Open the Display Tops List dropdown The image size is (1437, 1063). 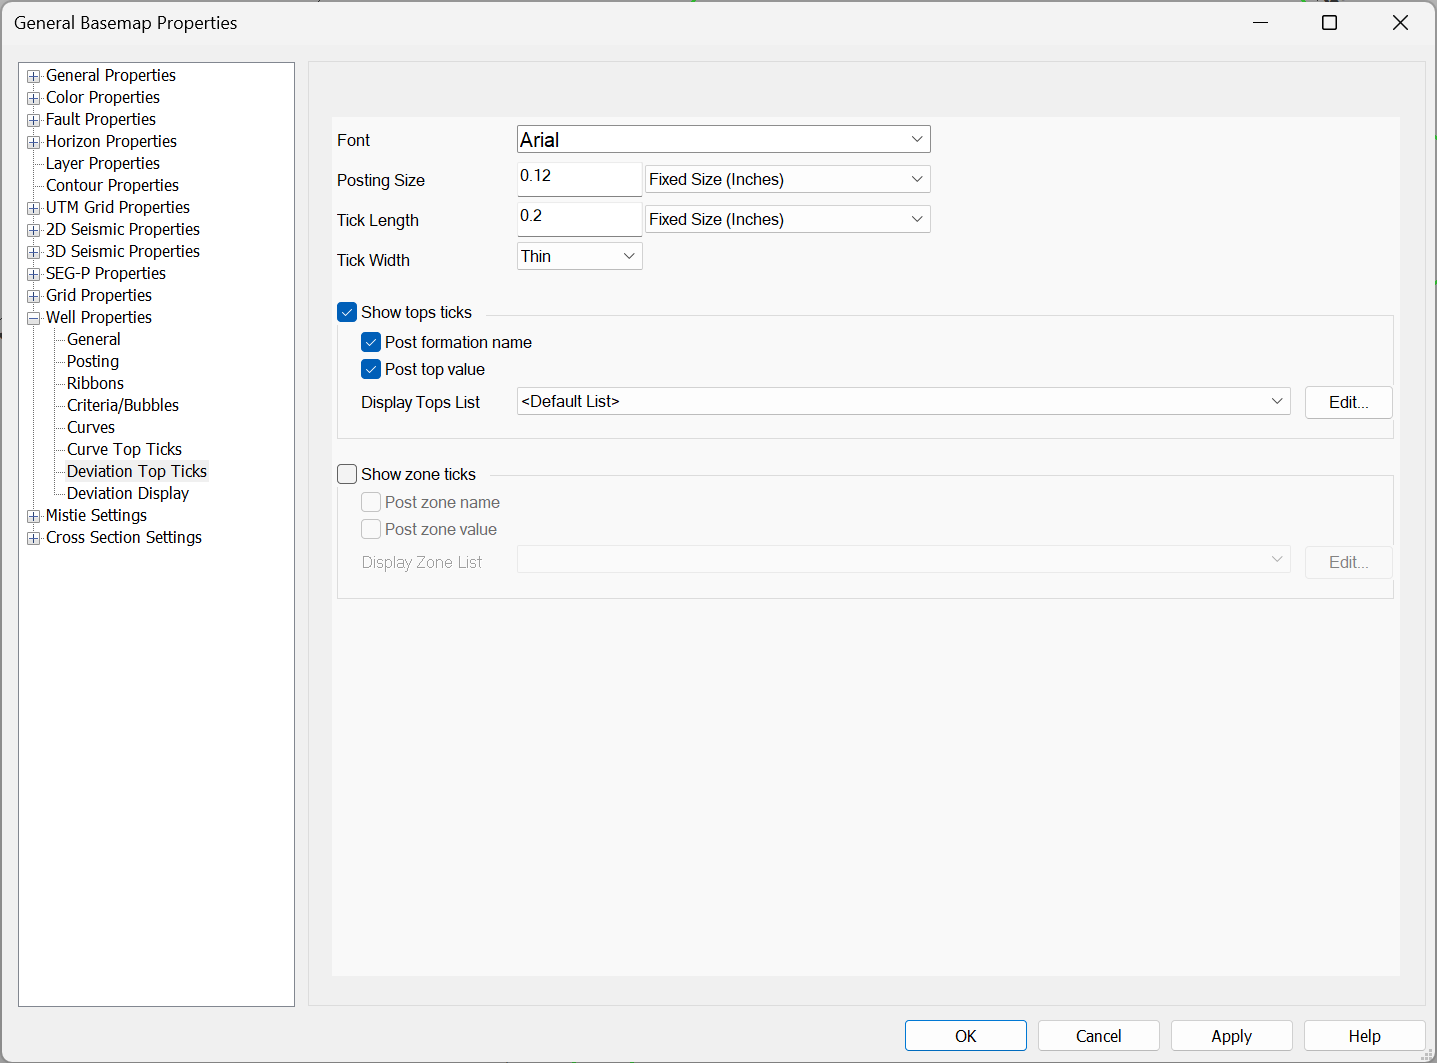tap(903, 401)
